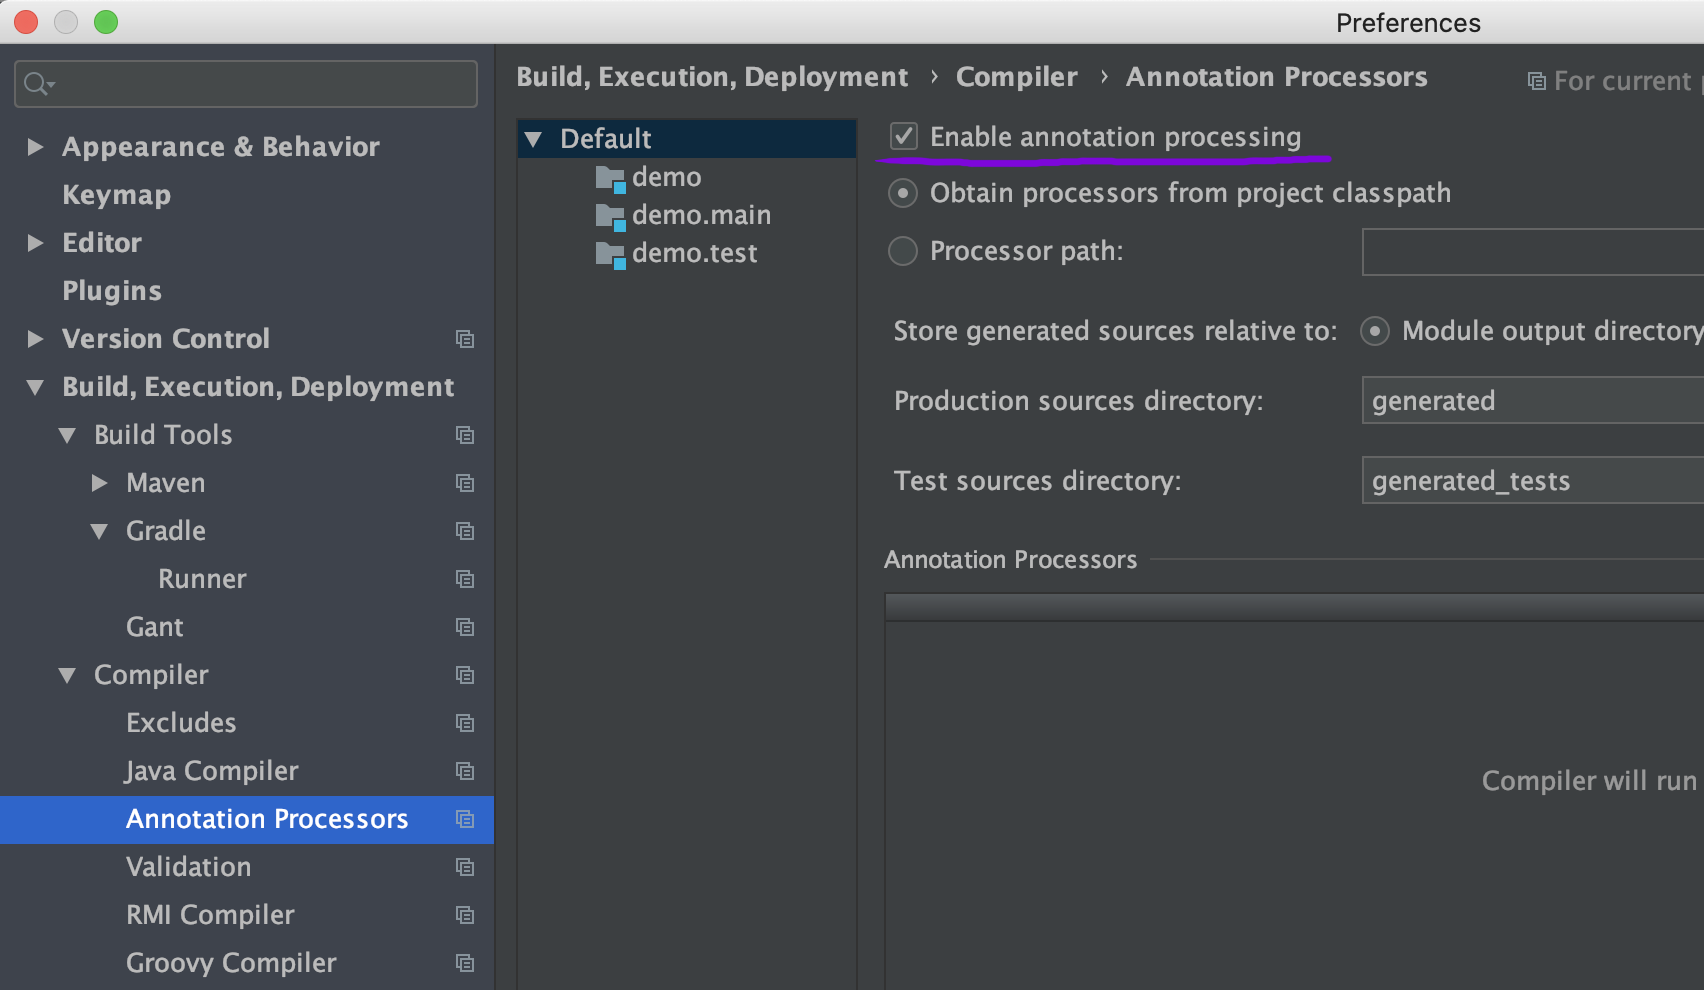Collapse the Build Tools tree node
The height and width of the screenshot is (990, 1704).
[x=68, y=435]
